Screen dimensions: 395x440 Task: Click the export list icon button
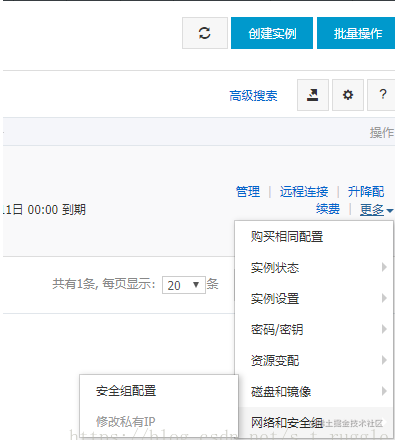point(313,95)
